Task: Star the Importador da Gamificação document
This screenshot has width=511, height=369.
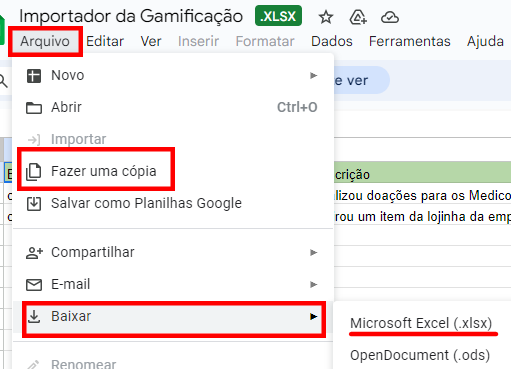Action: point(326,17)
